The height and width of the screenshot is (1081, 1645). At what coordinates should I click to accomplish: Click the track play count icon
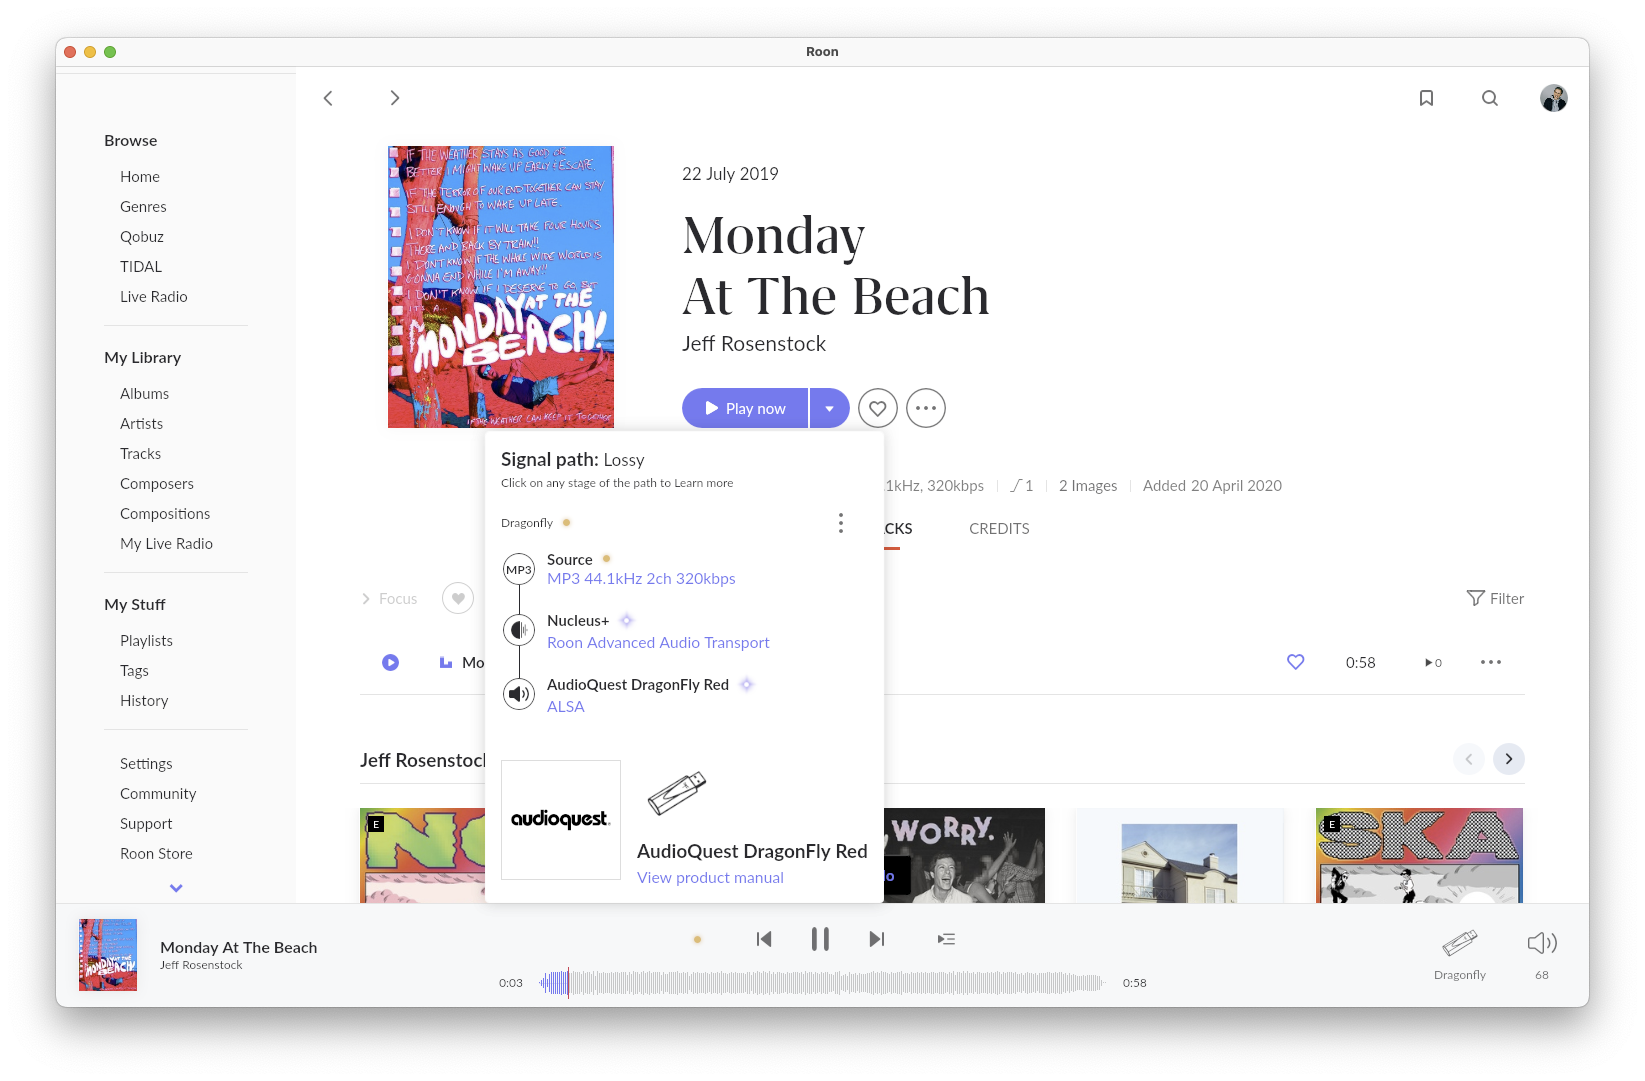(1433, 663)
